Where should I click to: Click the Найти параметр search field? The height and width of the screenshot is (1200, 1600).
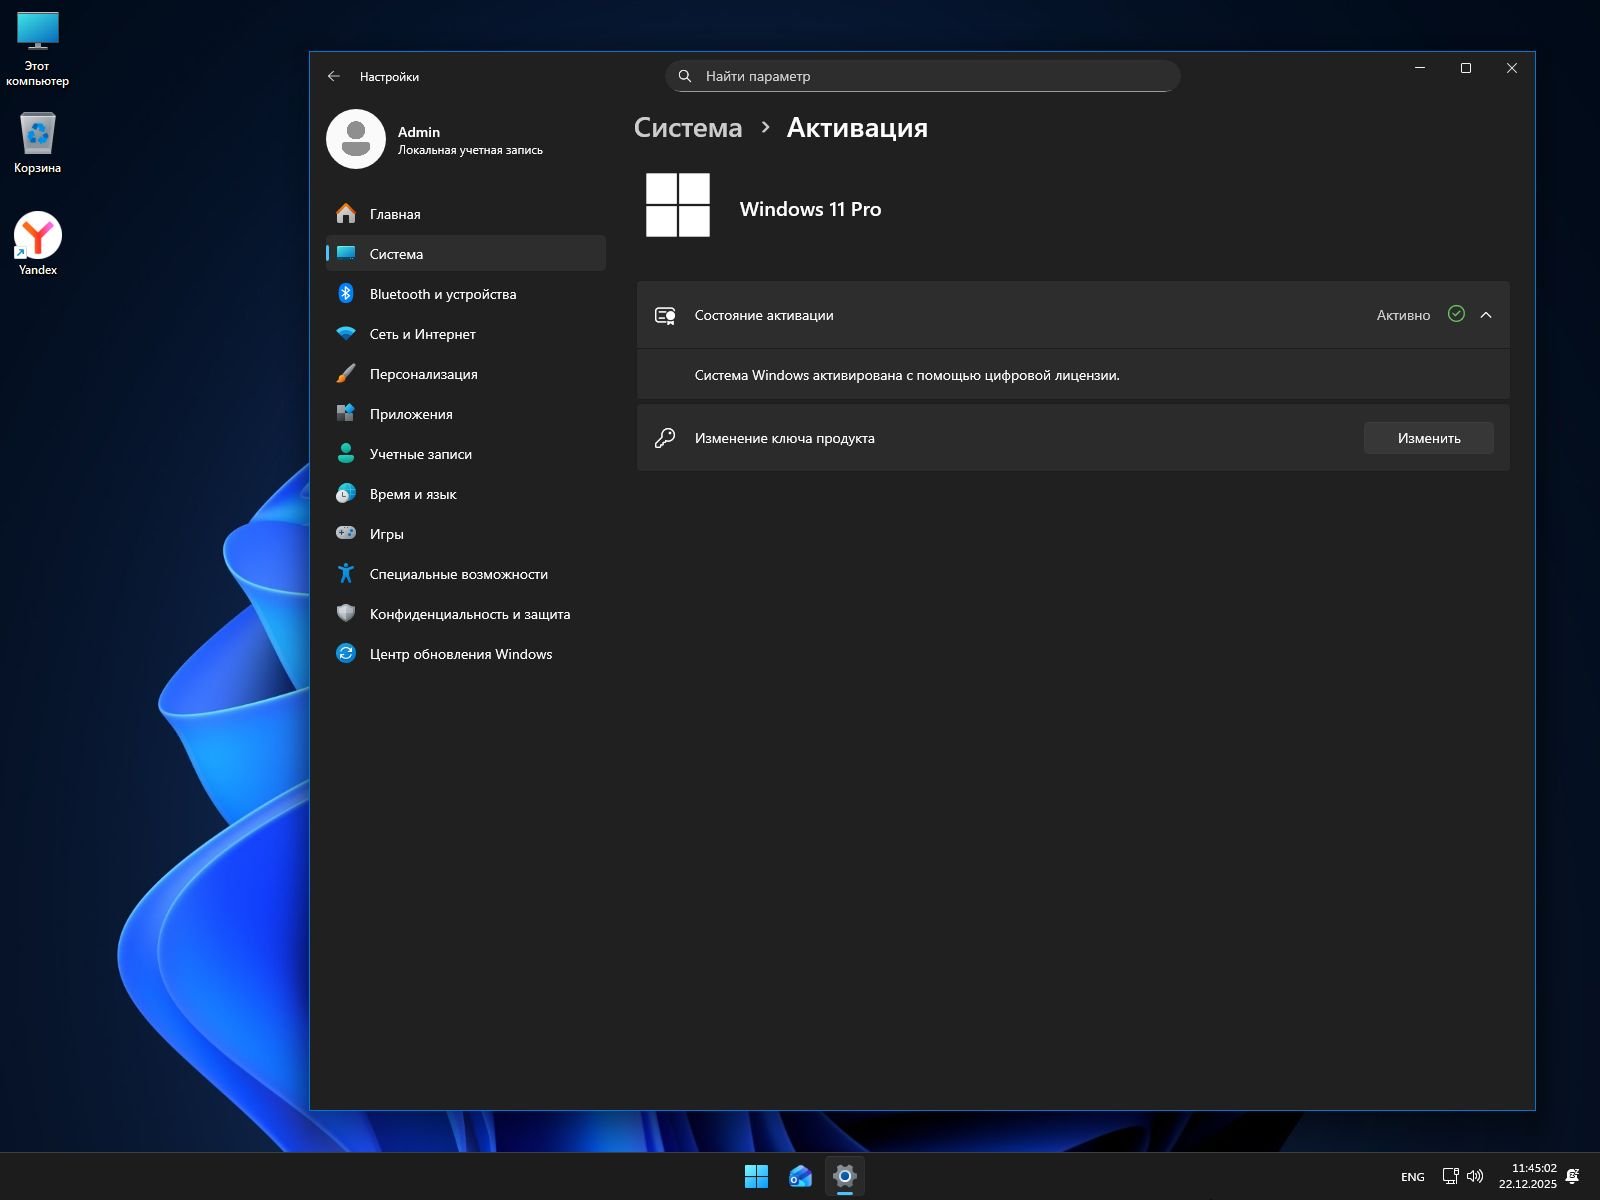click(x=922, y=76)
